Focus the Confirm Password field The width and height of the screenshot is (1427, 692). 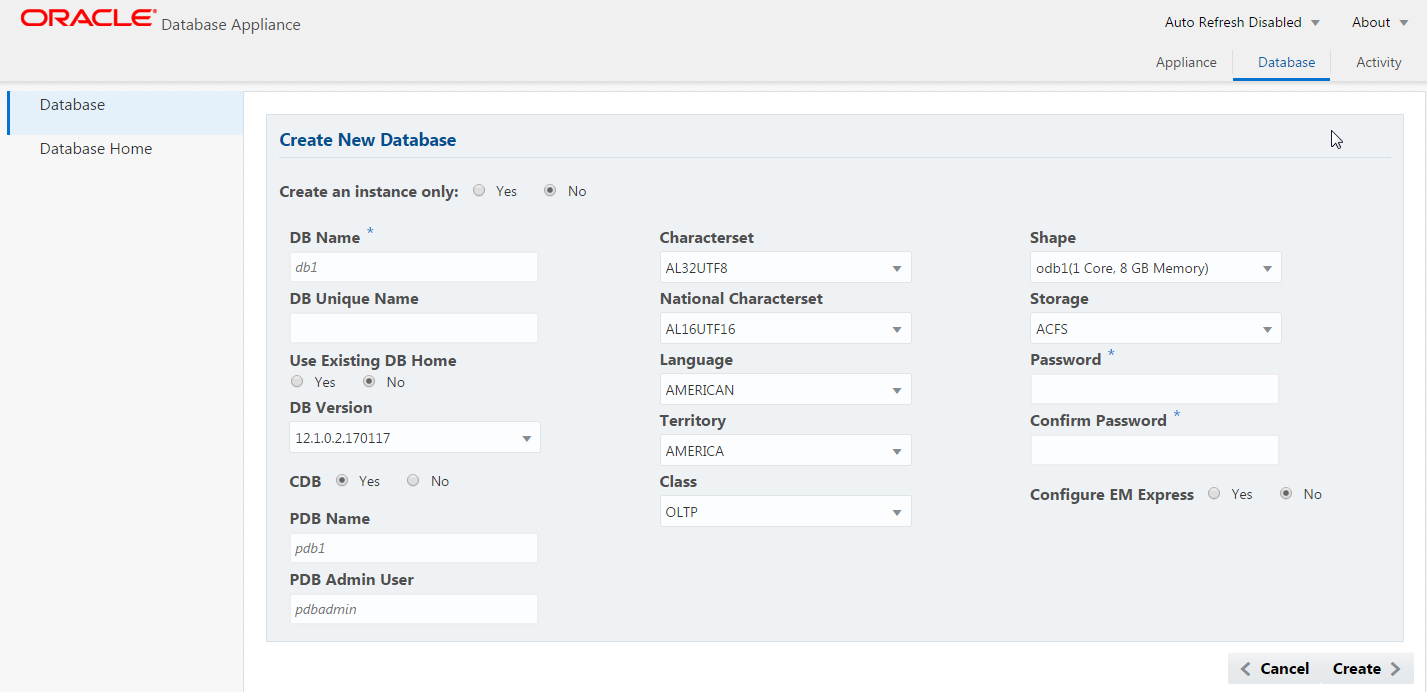[x=1154, y=450]
